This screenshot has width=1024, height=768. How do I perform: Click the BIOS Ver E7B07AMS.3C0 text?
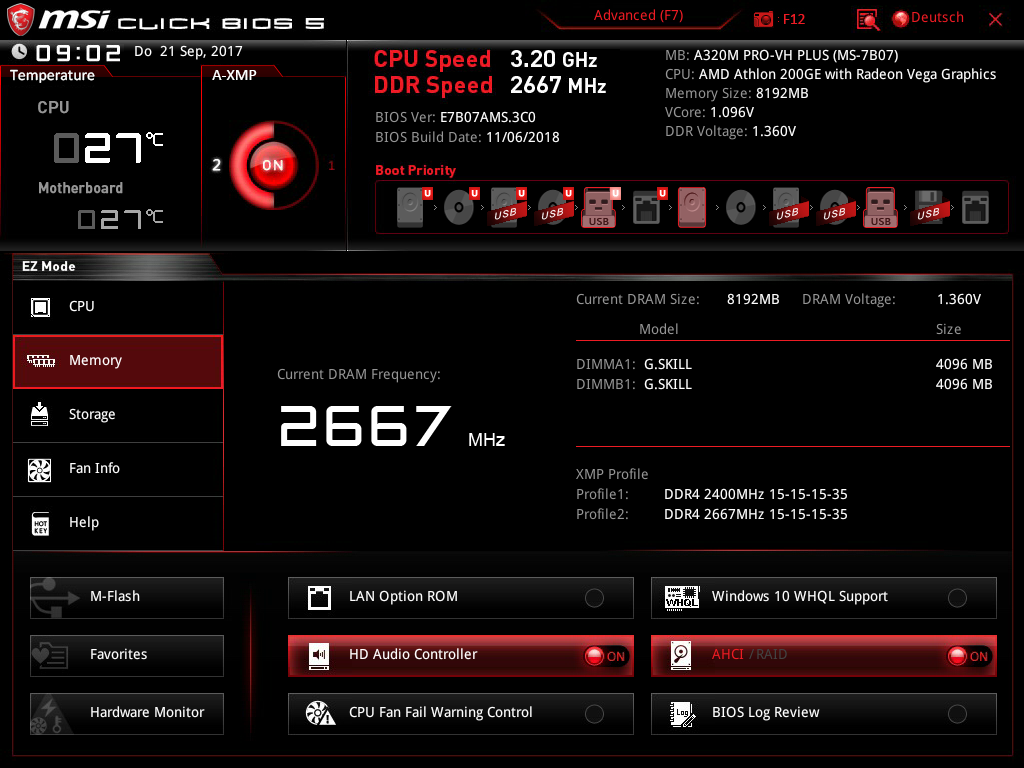click(x=455, y=118)
